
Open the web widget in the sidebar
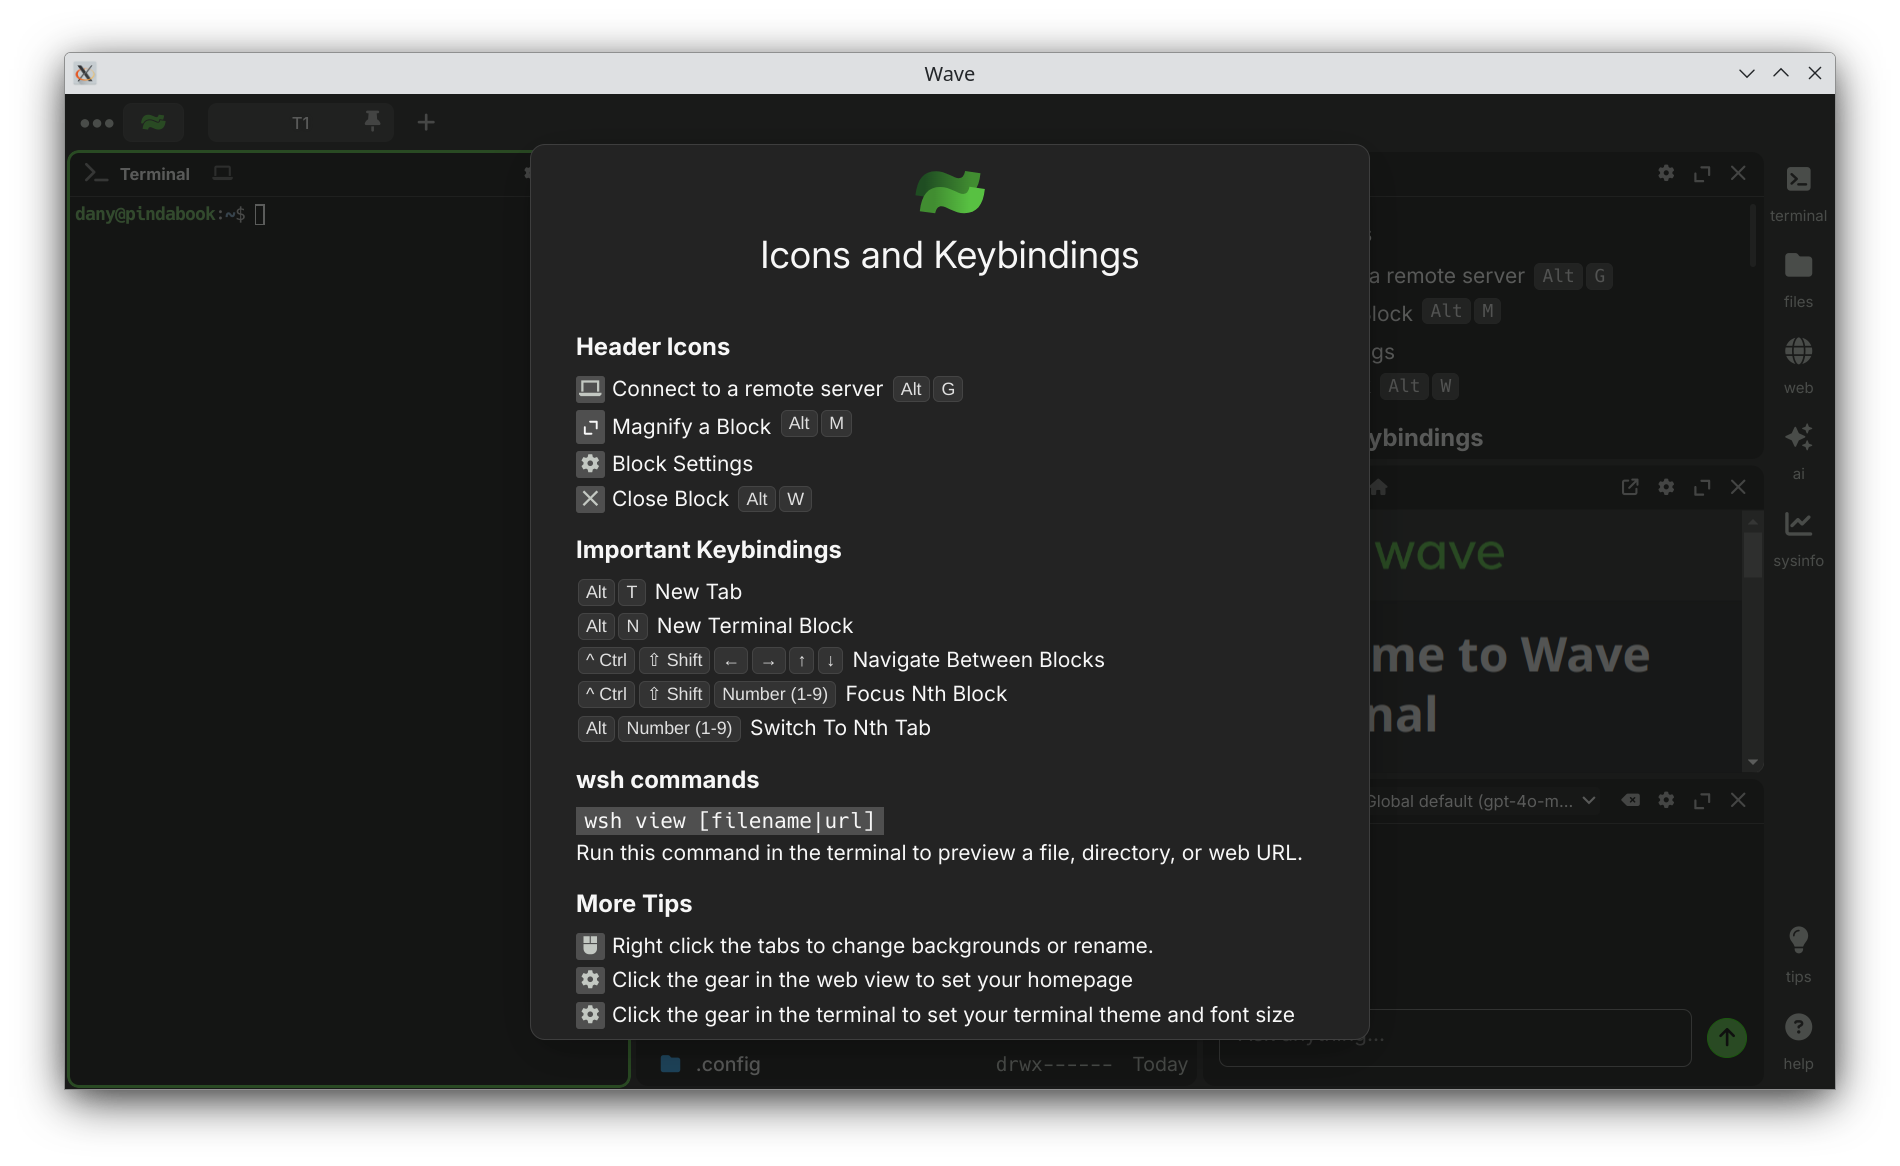[1797, 365]
